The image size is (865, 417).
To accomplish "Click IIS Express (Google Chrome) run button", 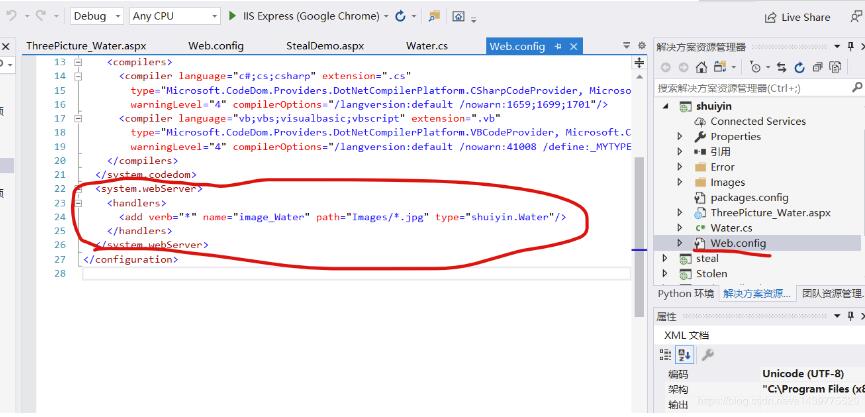I will [311, 17].
